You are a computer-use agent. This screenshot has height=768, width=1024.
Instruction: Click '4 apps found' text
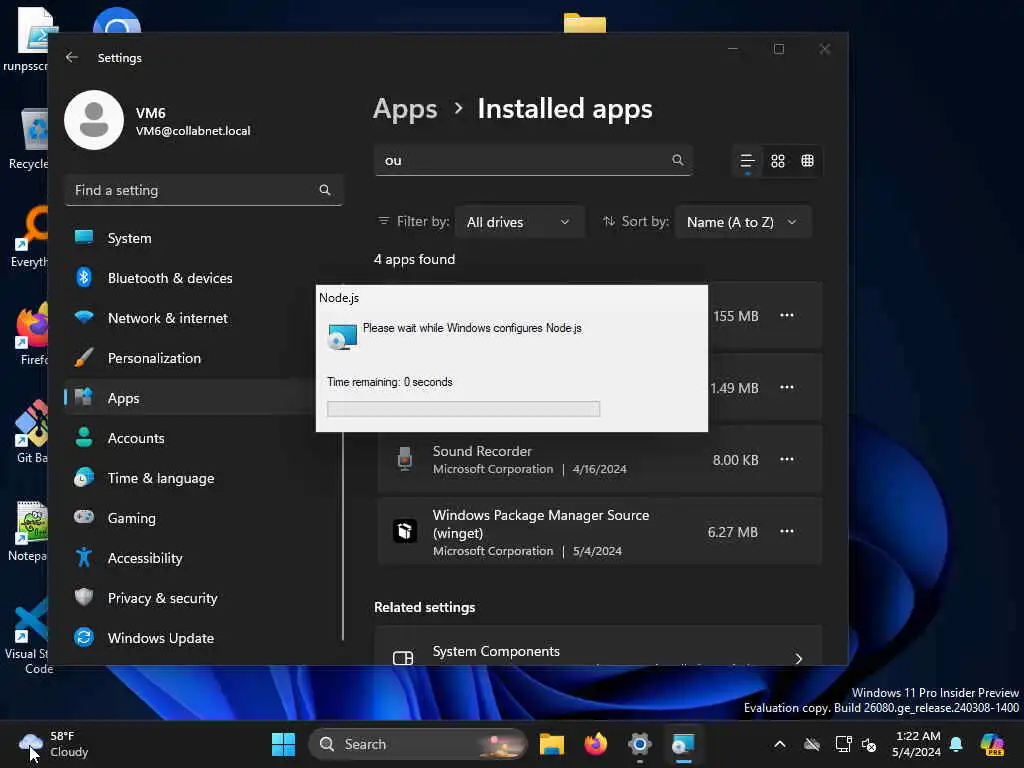click(x=414, y=259)
